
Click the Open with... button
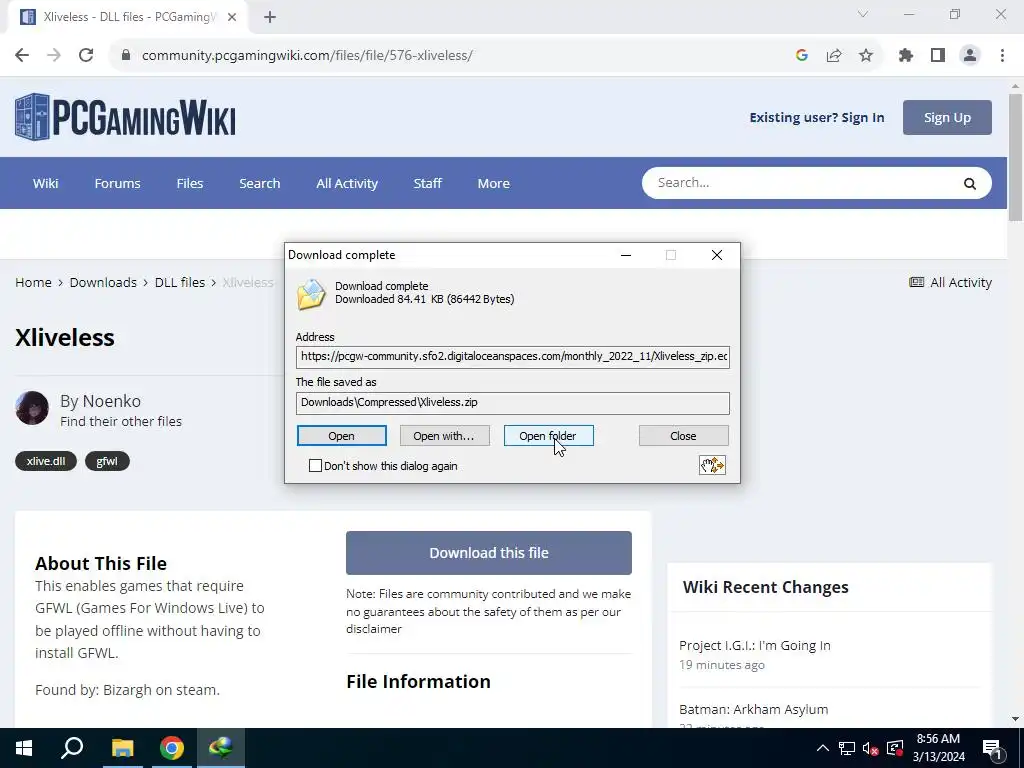[x=444, y=436]
